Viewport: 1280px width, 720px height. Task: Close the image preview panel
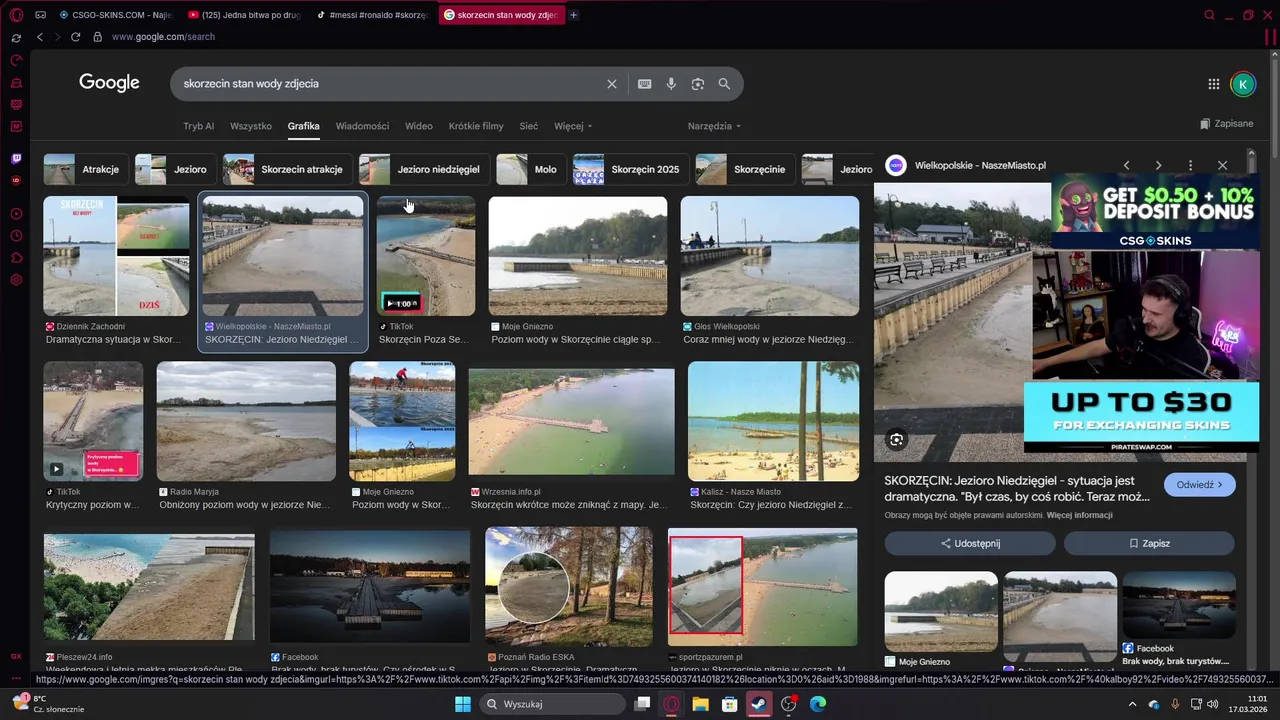click(1222, 165)
